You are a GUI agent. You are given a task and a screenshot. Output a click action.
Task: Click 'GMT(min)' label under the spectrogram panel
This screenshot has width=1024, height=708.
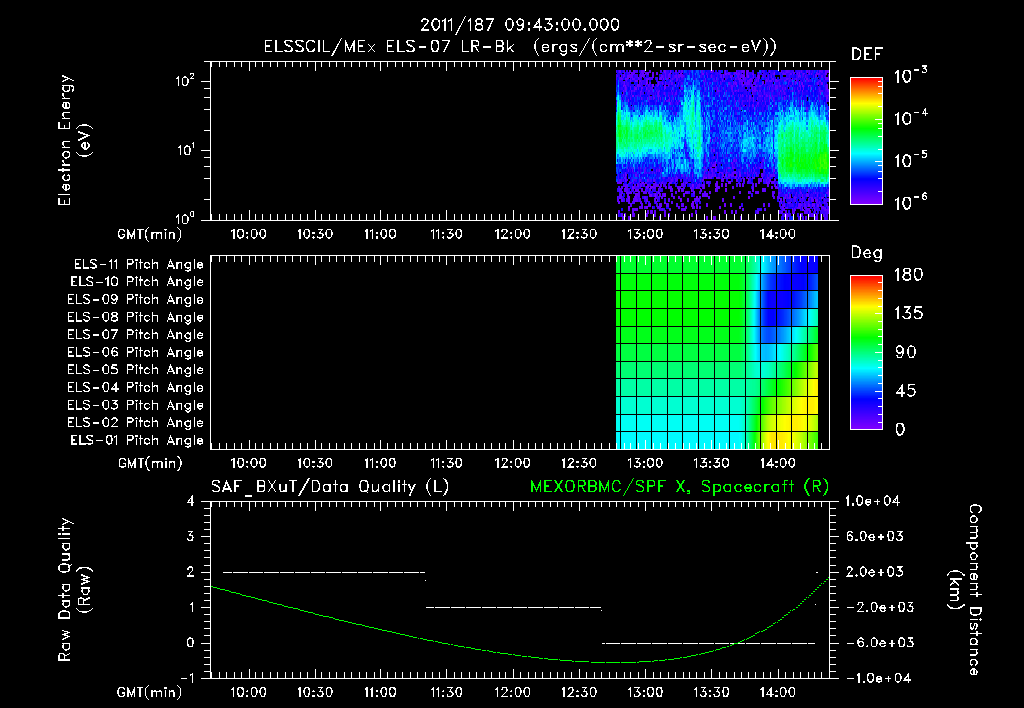tap(150, 234)
